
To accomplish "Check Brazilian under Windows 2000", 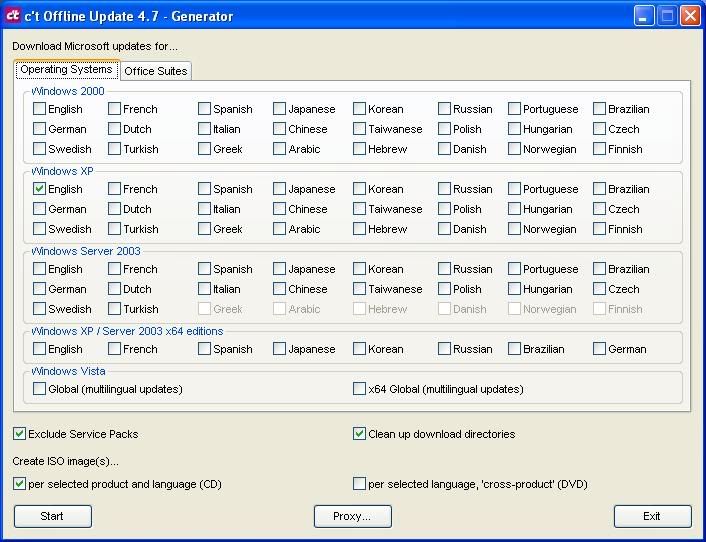I will (599, 108).
